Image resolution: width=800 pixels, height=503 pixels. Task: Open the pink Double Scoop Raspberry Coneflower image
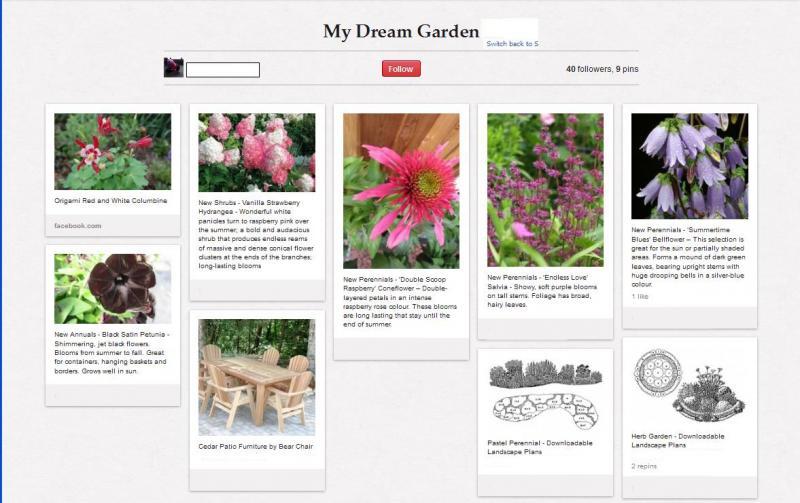pos(401,190)
